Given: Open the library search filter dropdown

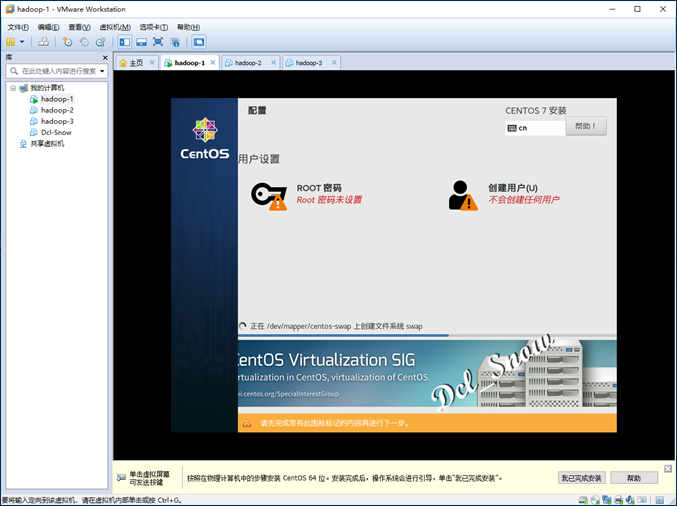Looking at the screenshot, I should pos(102,71).
